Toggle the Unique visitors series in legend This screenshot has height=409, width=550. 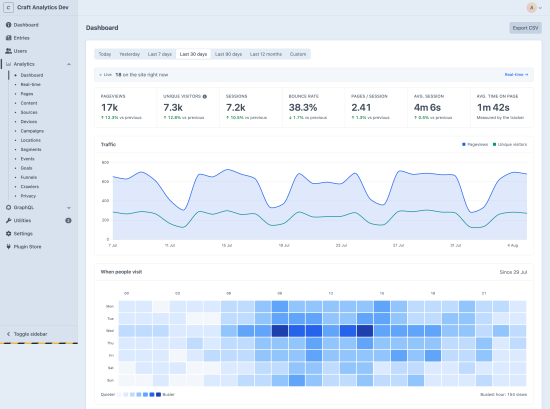click(510, 145)
